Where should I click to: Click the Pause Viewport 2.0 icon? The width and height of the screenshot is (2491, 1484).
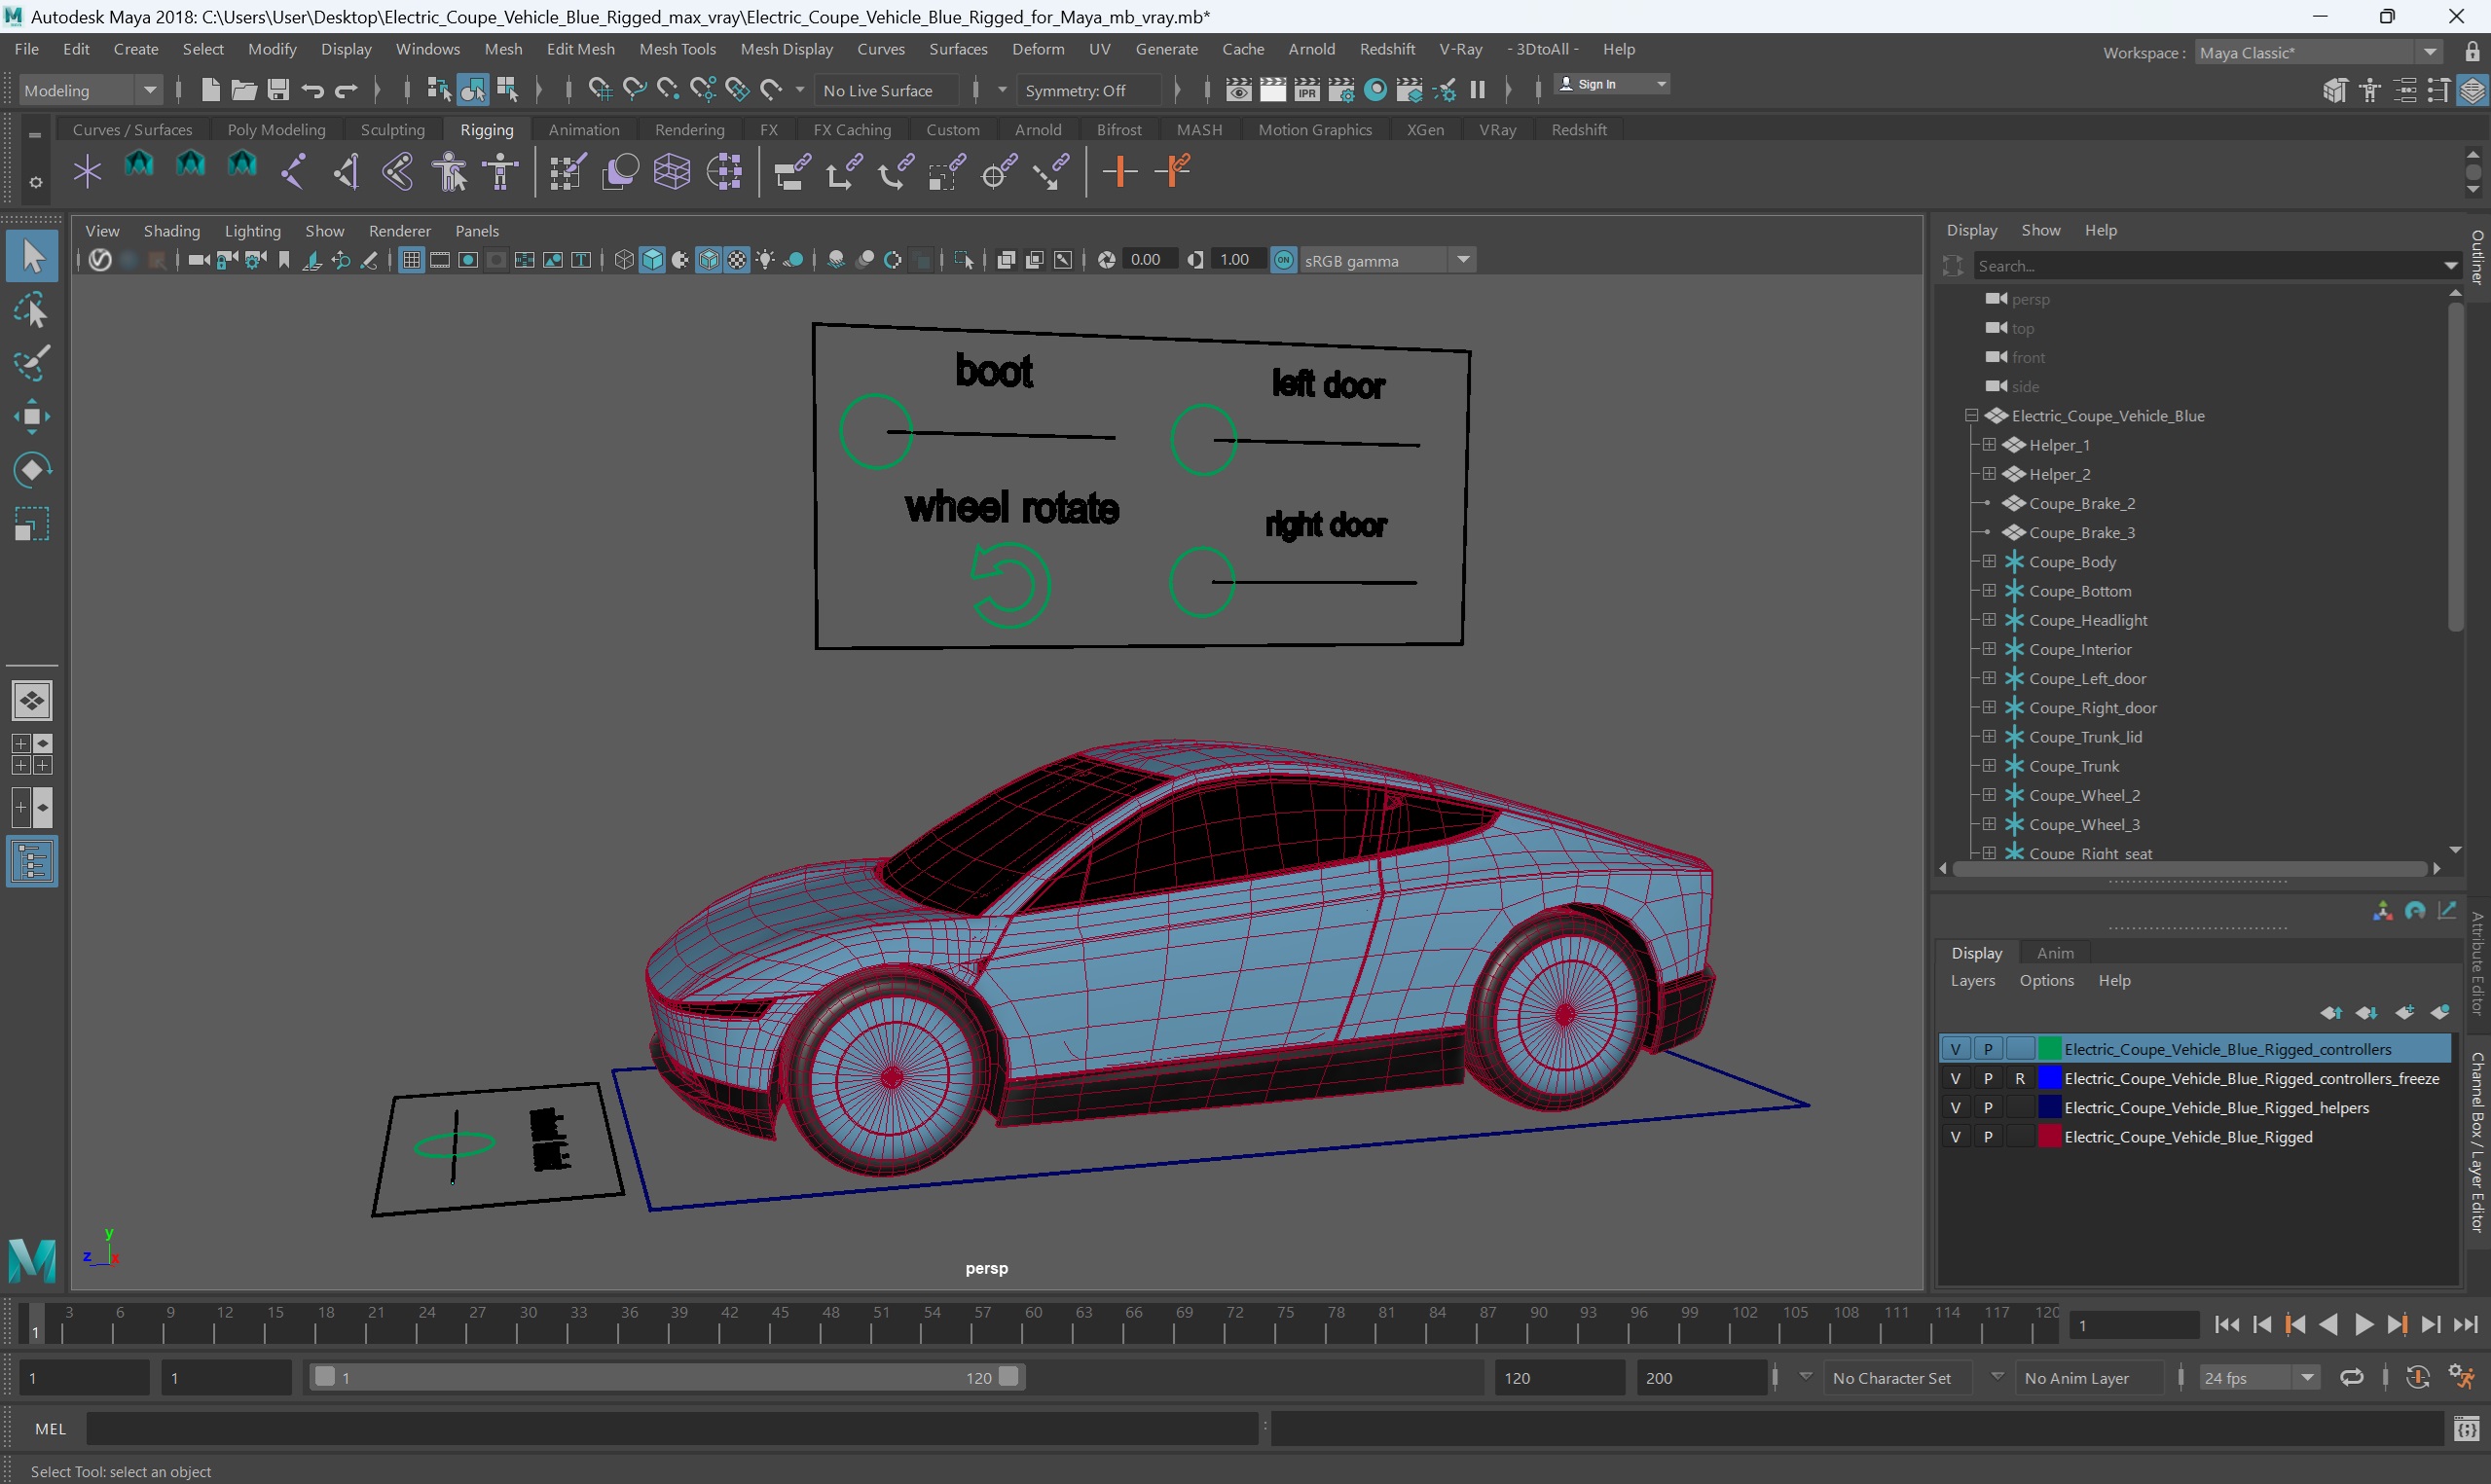coord(1477,90)
